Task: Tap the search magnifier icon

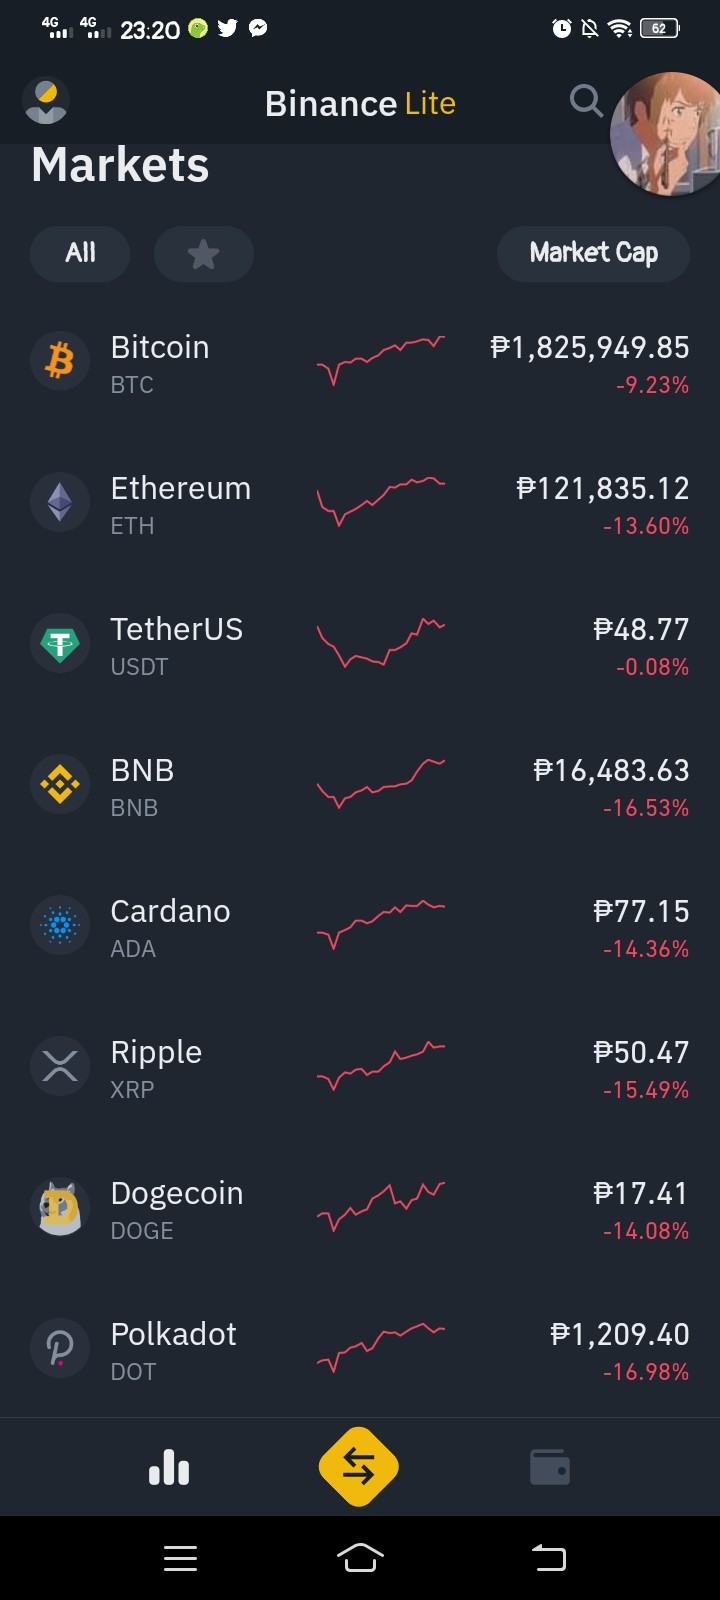Action: pyautogui.click(x=586, y=101)
